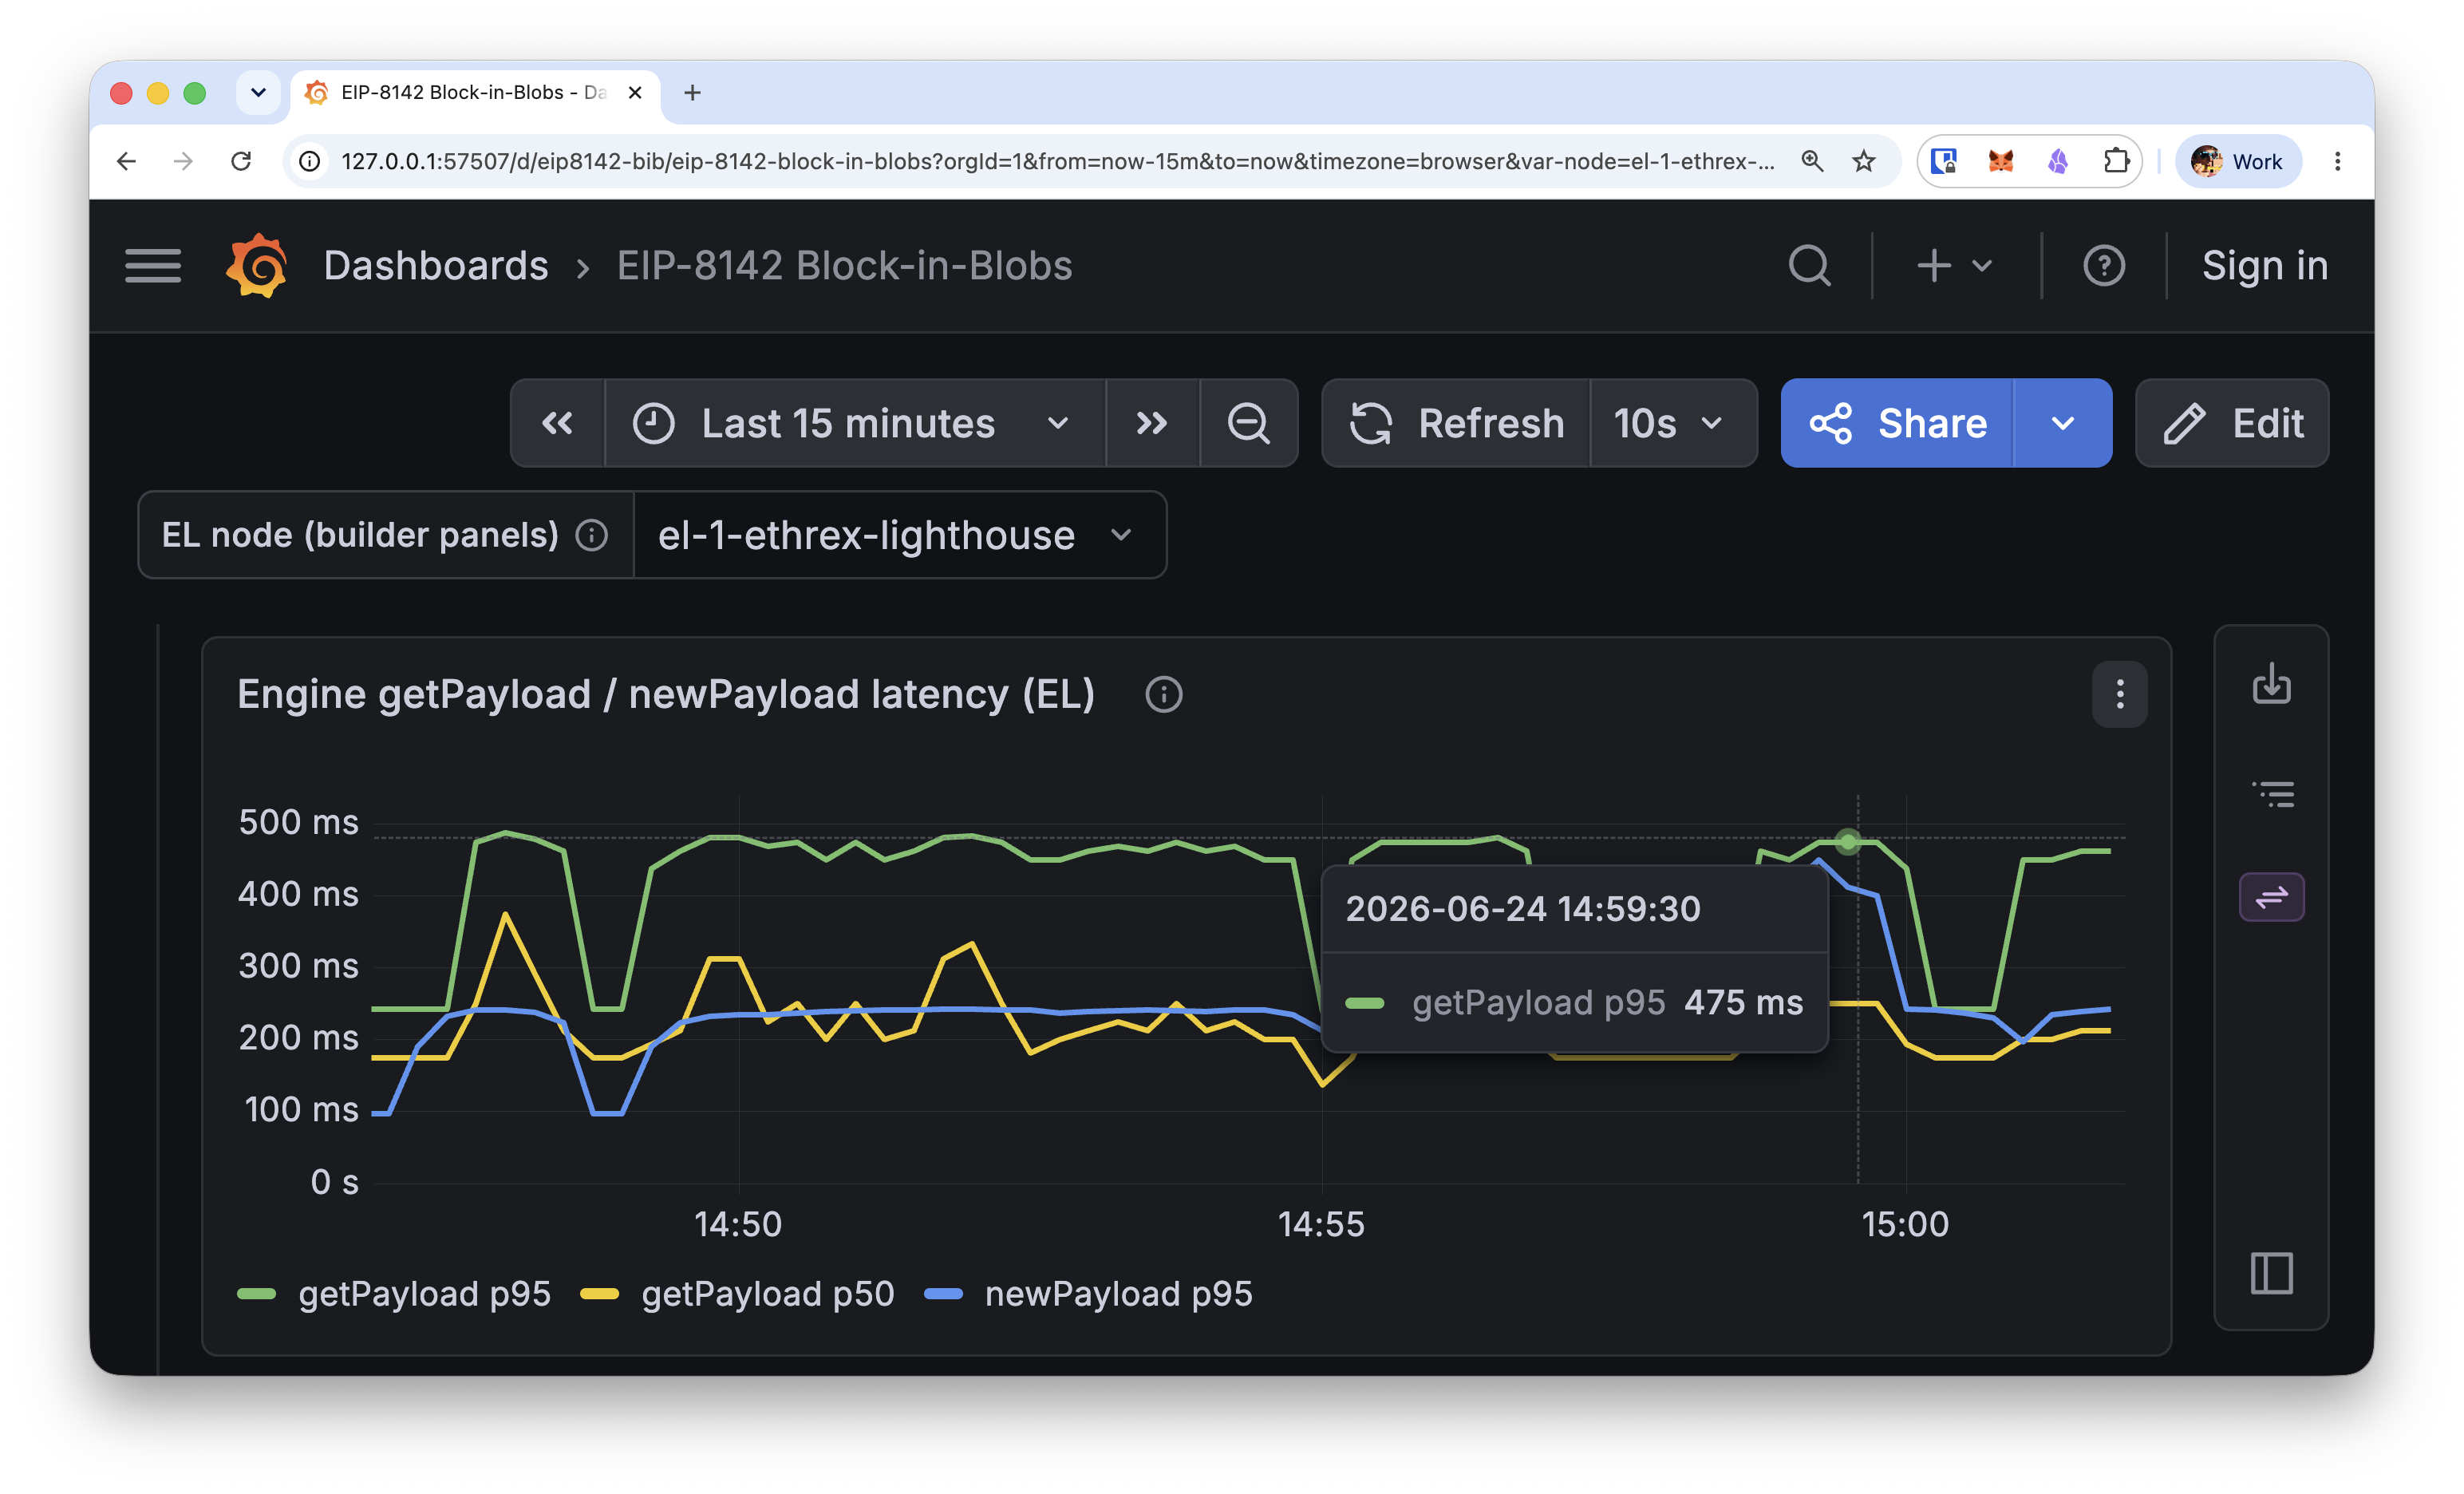2464x1494 pixels.
Task: Click the blue Share button
Action: (1897, 423)
